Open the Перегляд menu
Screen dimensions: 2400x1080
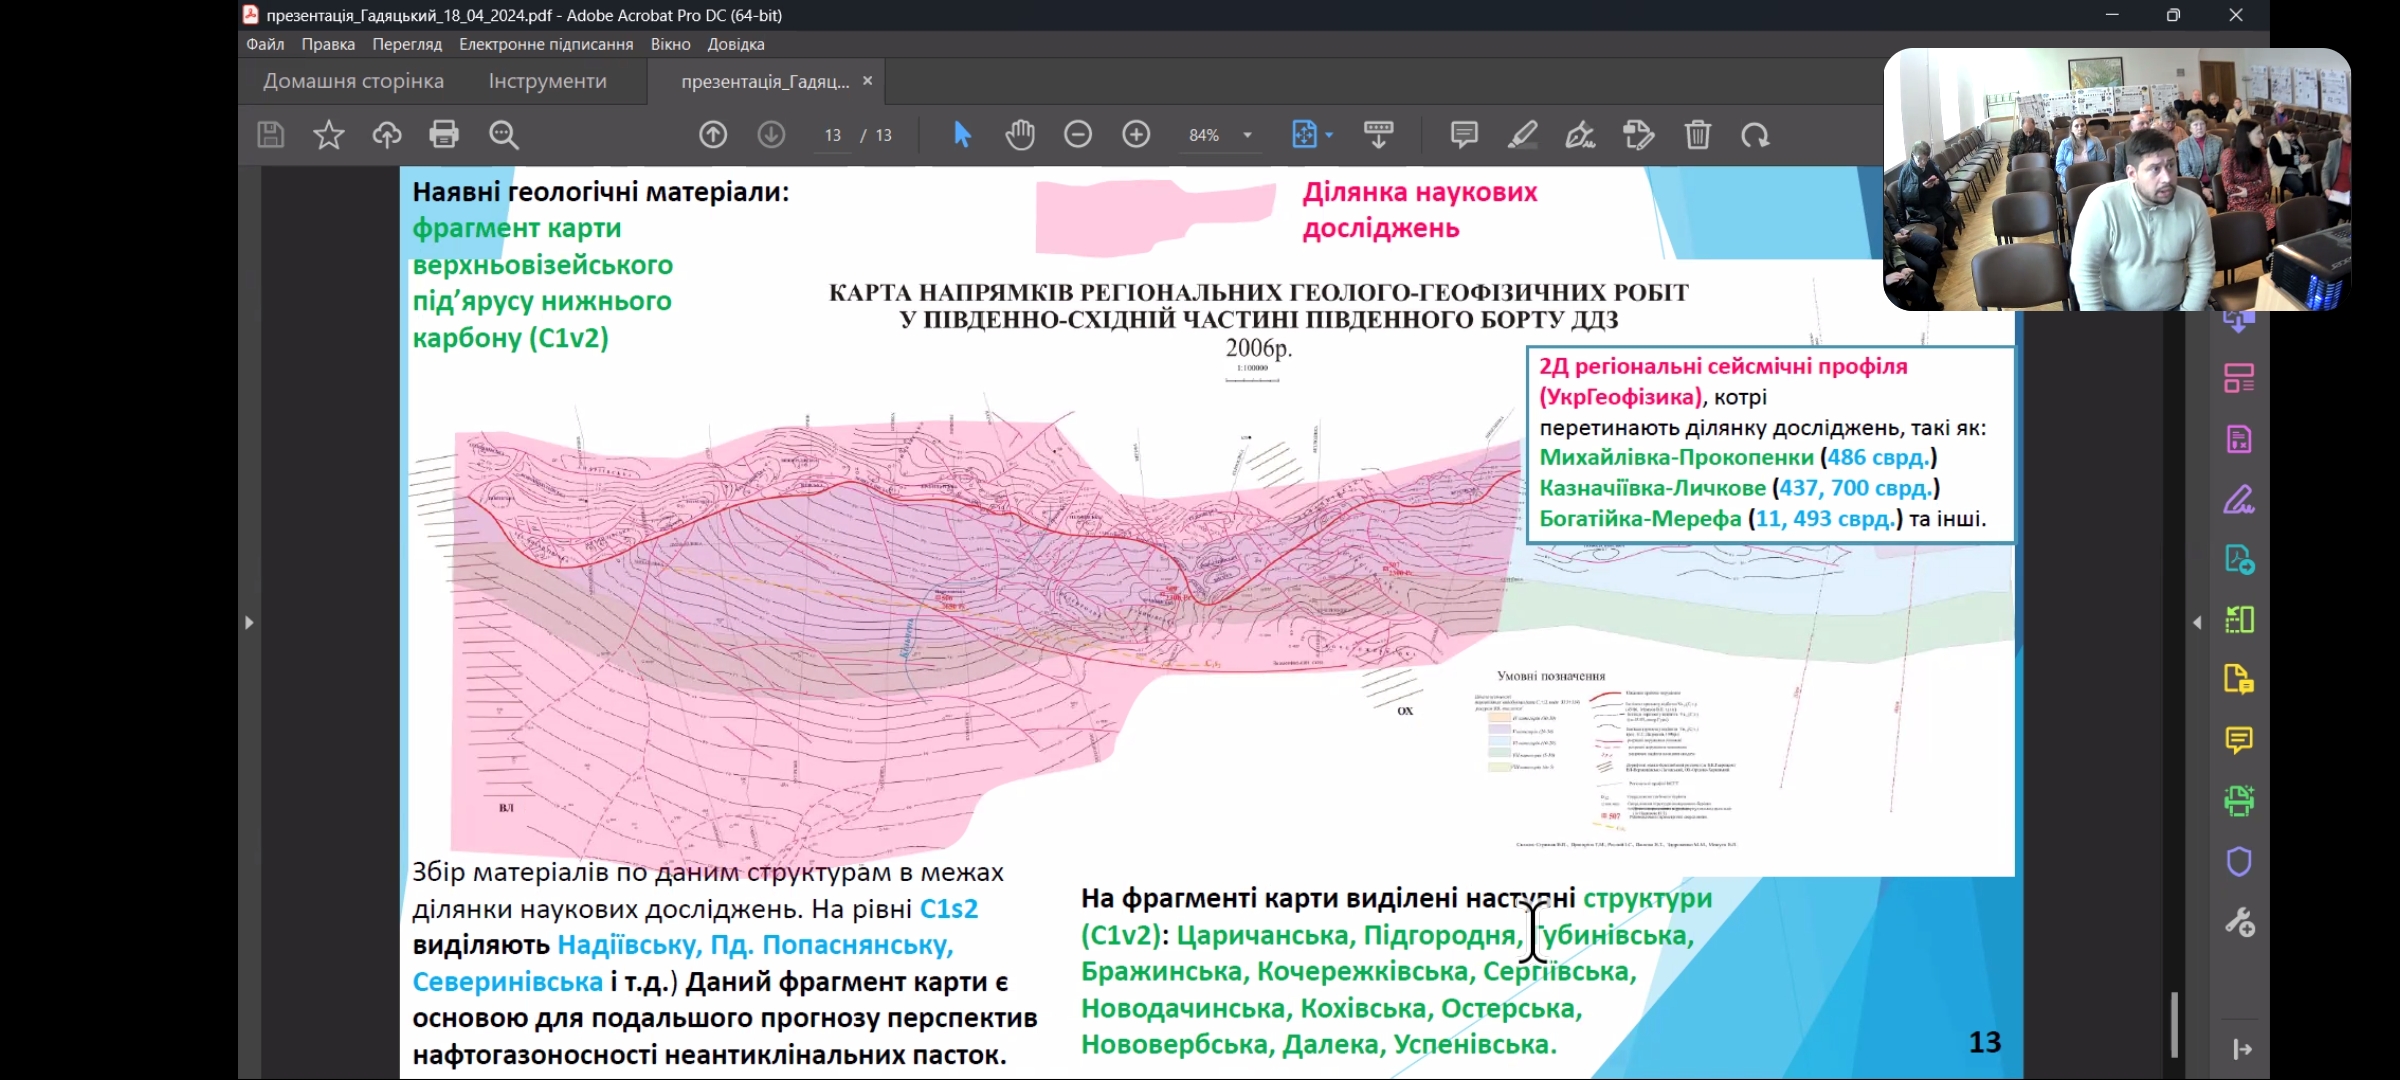pos(406,44)
